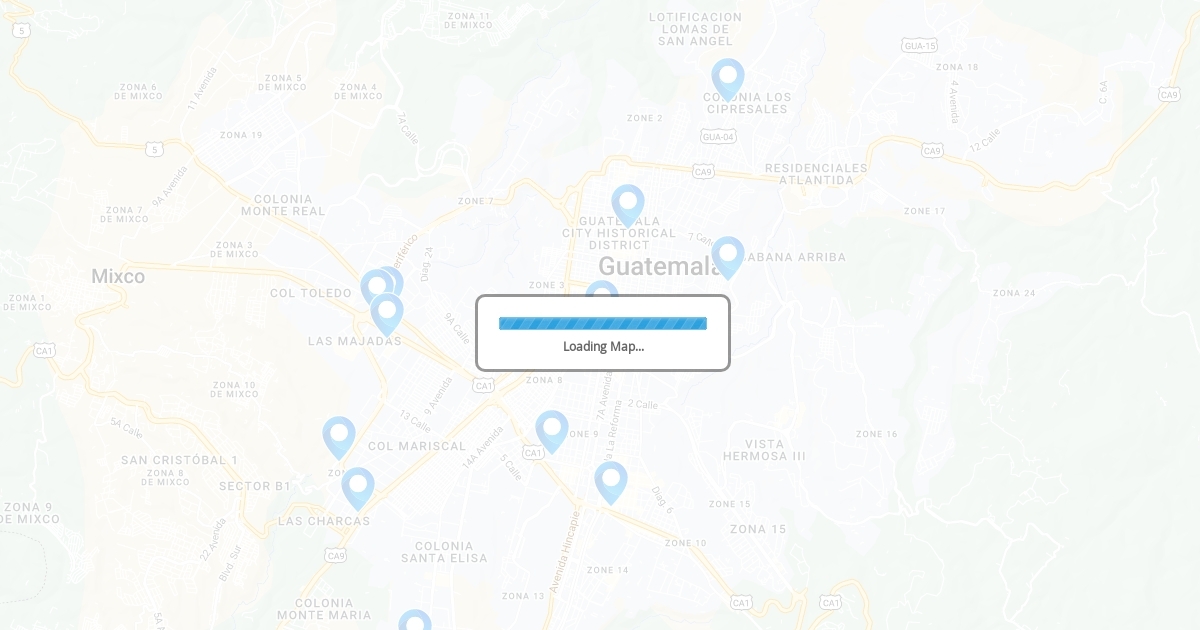
Task: Choose the front pin next to Col Toledo
Action: [376, 288]
